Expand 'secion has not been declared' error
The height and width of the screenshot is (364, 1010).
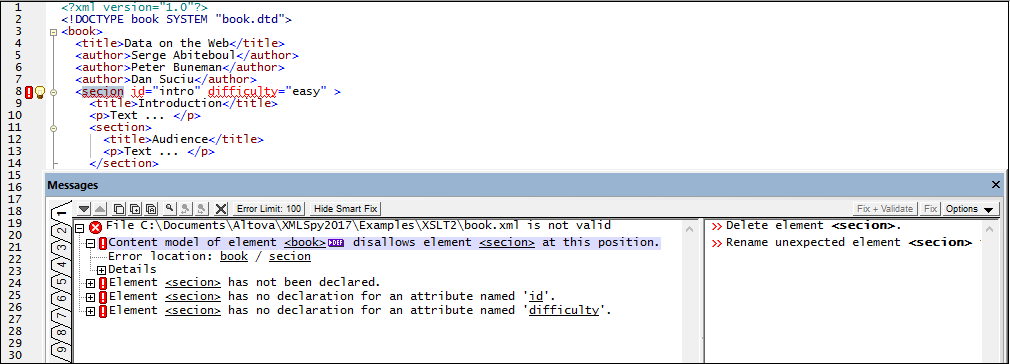90,283
